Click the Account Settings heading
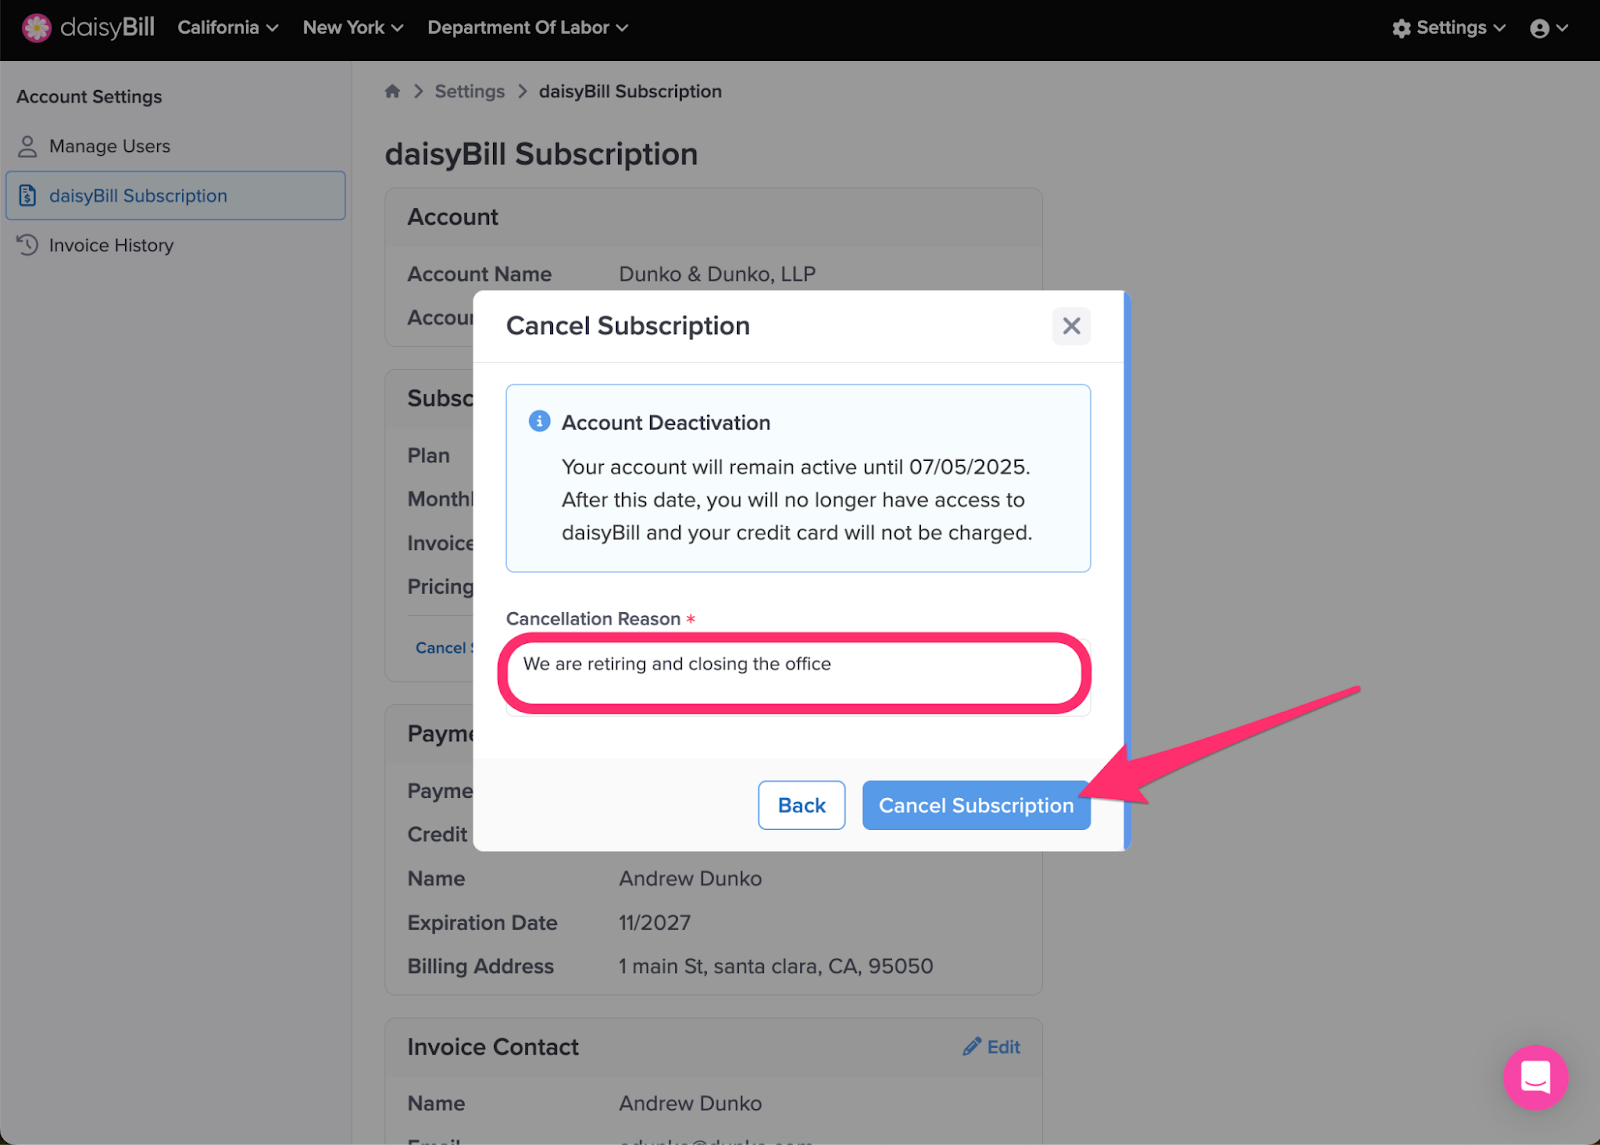1600x1145 pixels. [x=89, y=97]
